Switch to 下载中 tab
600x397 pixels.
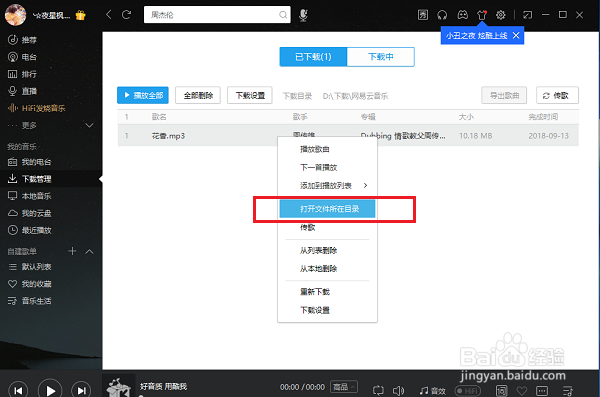point(380,57)
